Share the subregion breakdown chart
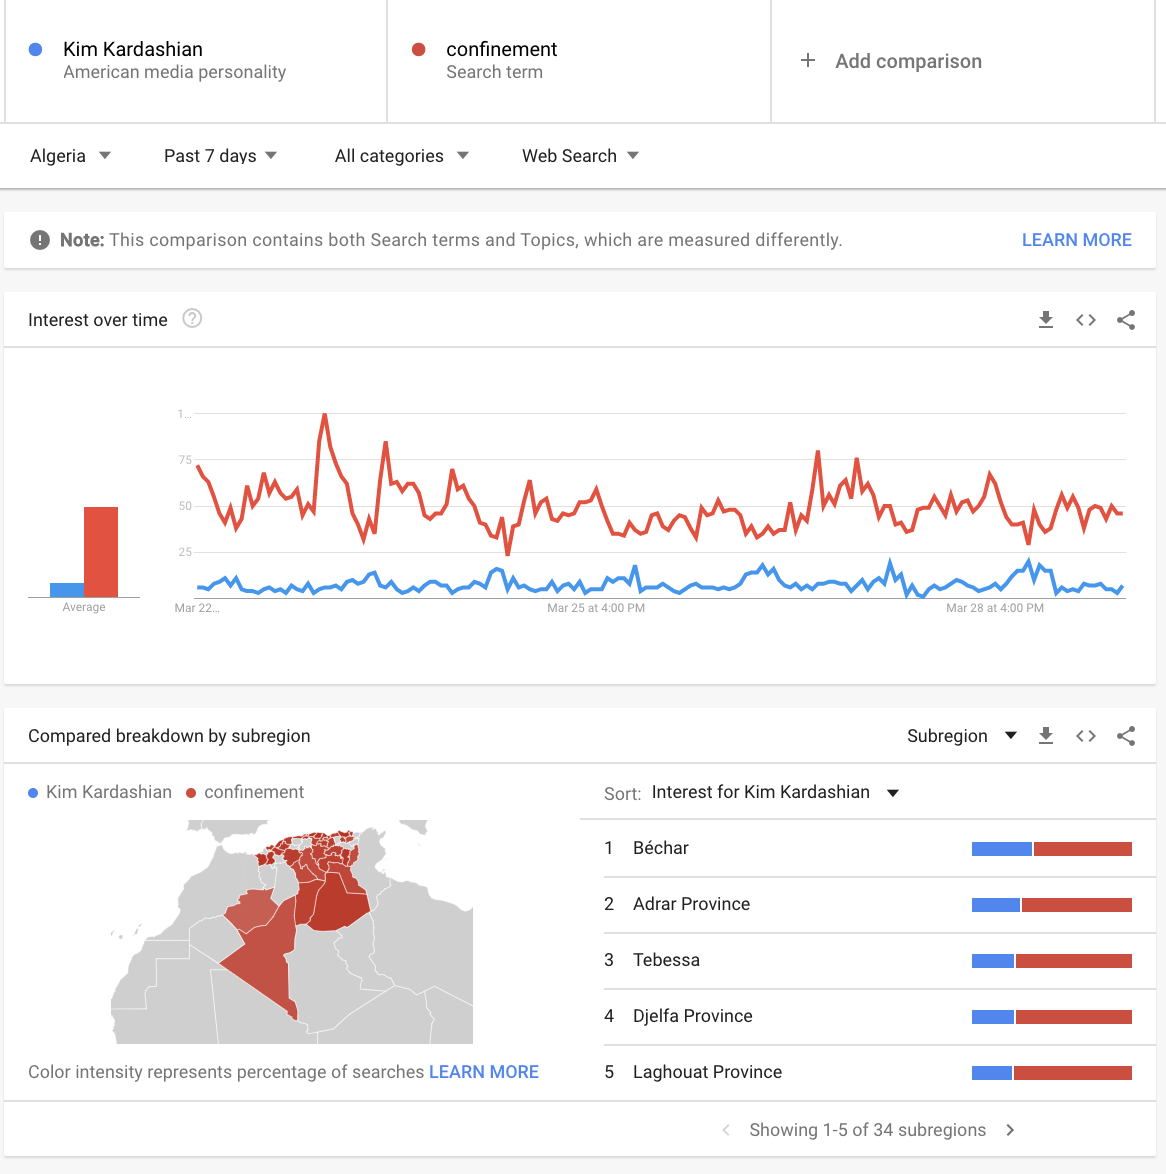The image size is (1166, 1174). pos(1126,736)
